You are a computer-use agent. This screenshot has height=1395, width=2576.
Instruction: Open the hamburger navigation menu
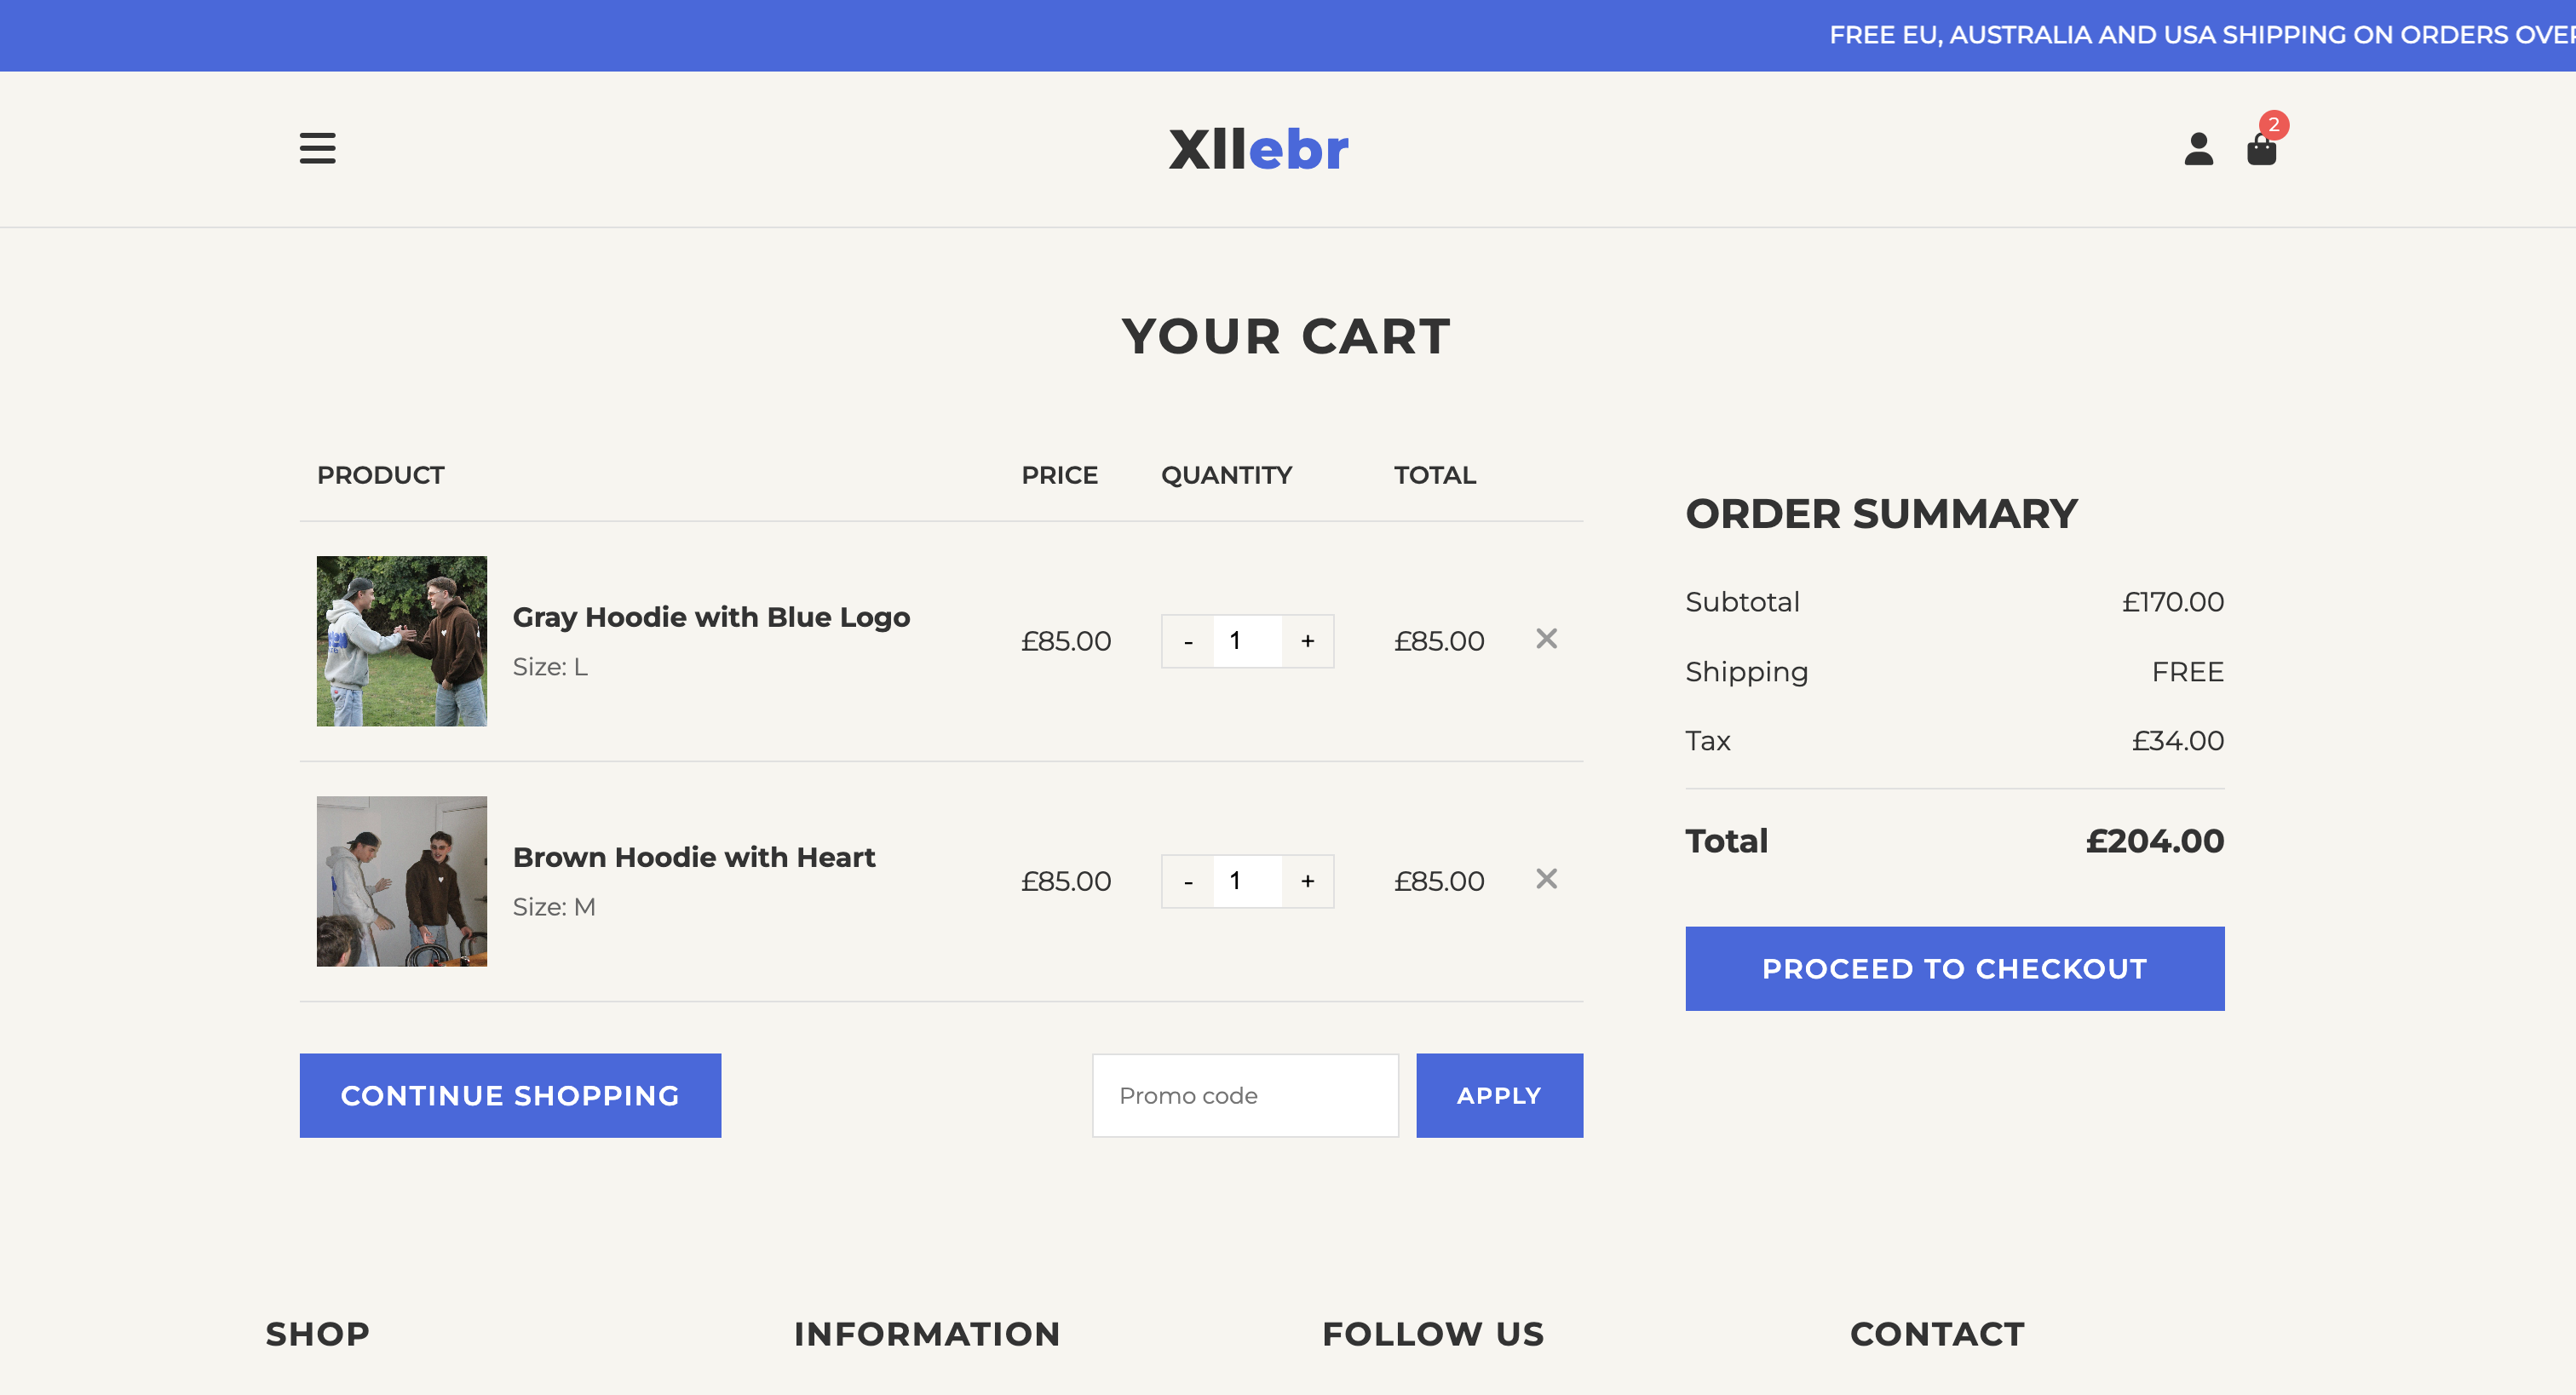coord(317,148)
